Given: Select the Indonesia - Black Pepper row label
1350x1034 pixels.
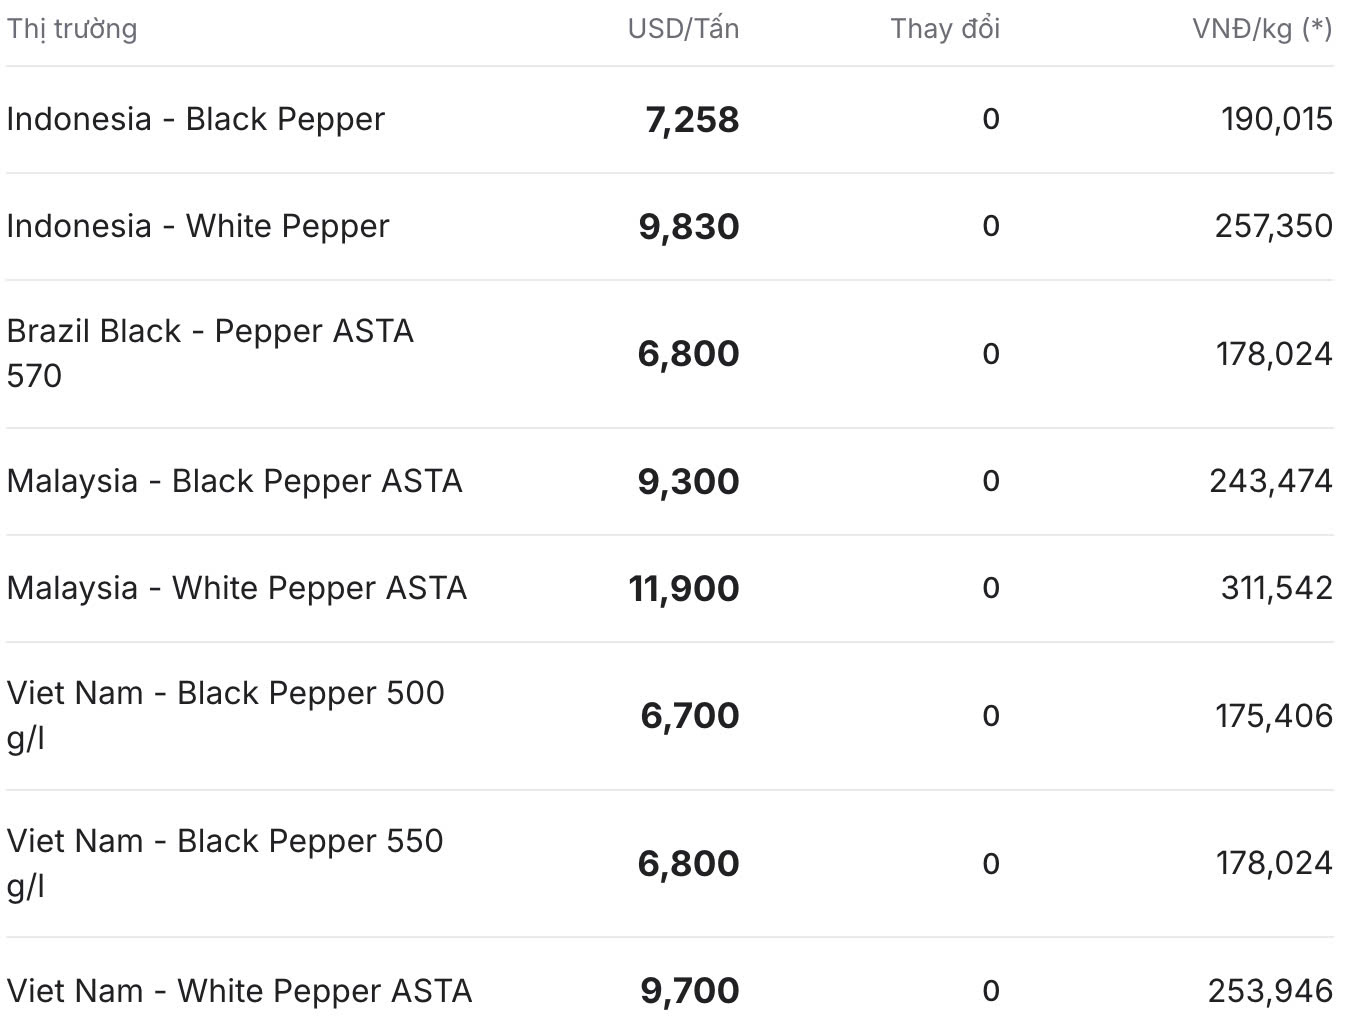Looking at the screenshot, I should tap(196, 119).
